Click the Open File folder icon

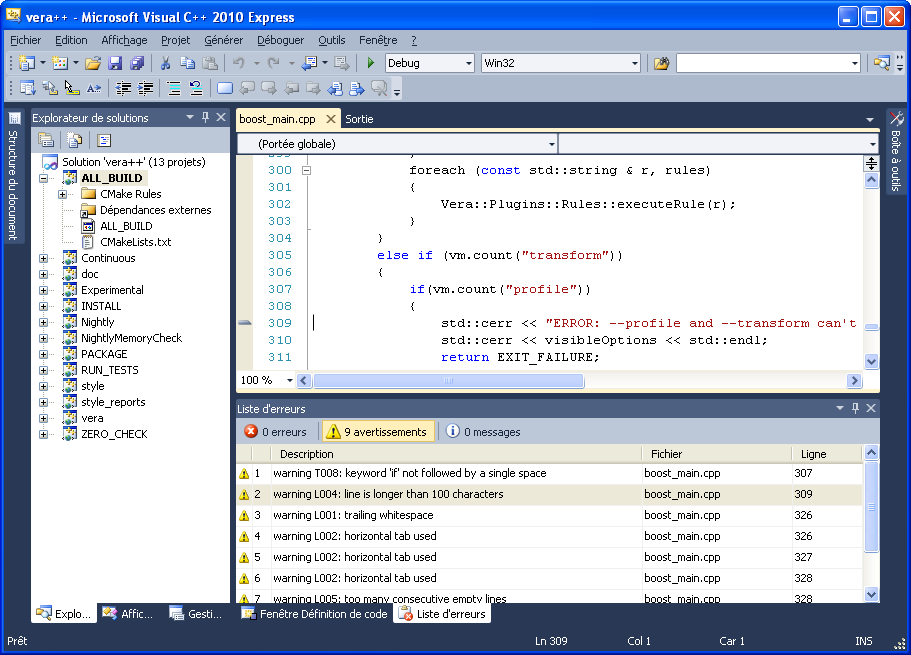coord(93,63)
